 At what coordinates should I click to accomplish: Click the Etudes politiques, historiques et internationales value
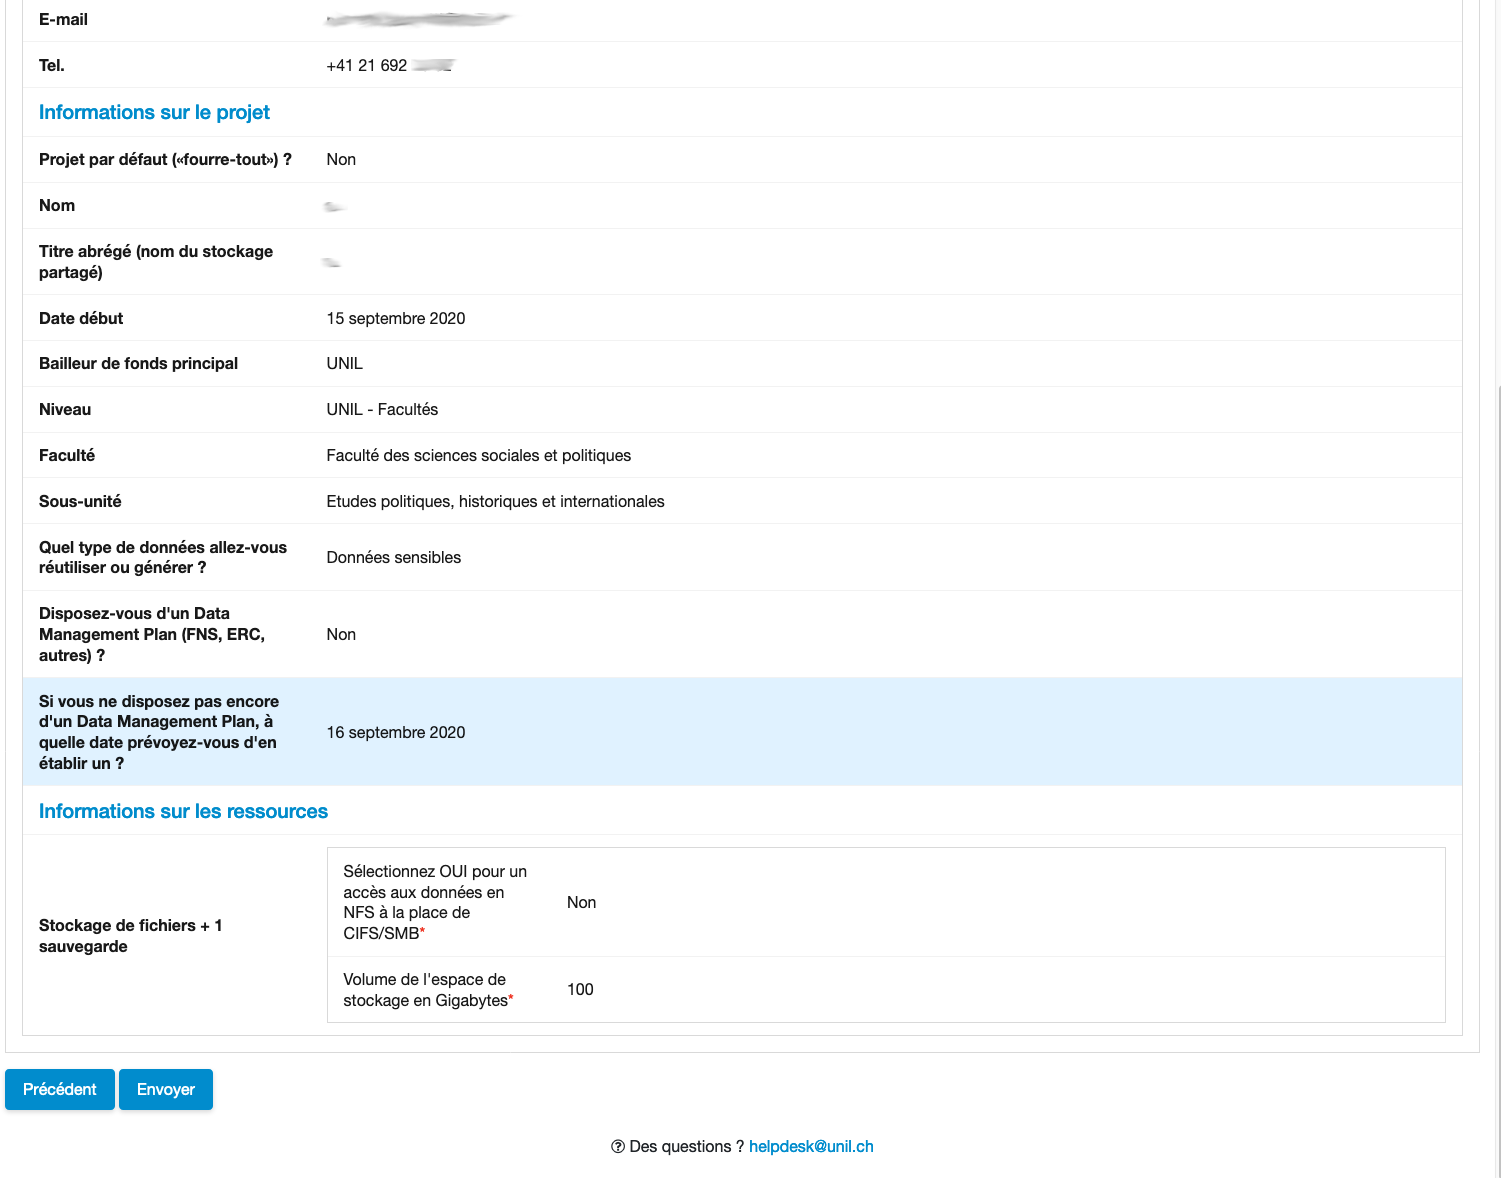[495, 501]
